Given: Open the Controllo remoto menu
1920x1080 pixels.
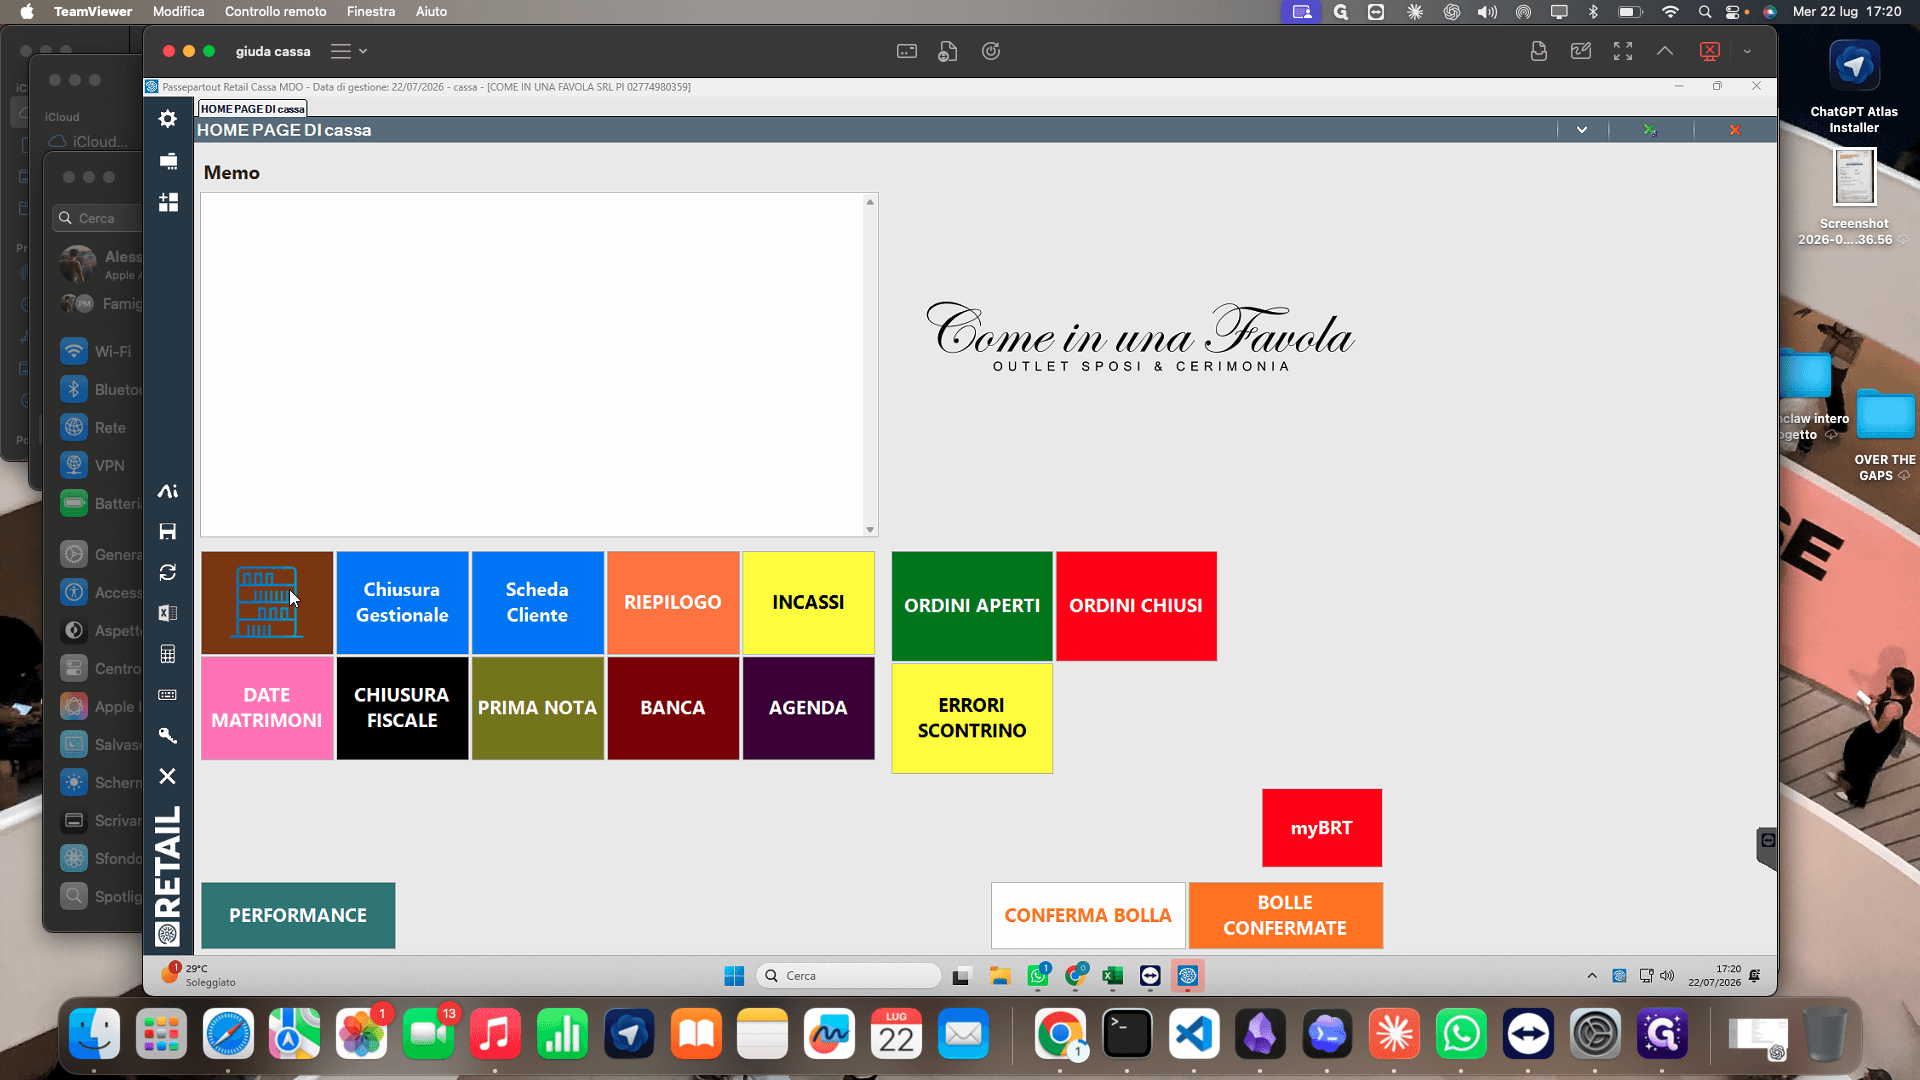Looking at the screenshot, I should (275, 11).
